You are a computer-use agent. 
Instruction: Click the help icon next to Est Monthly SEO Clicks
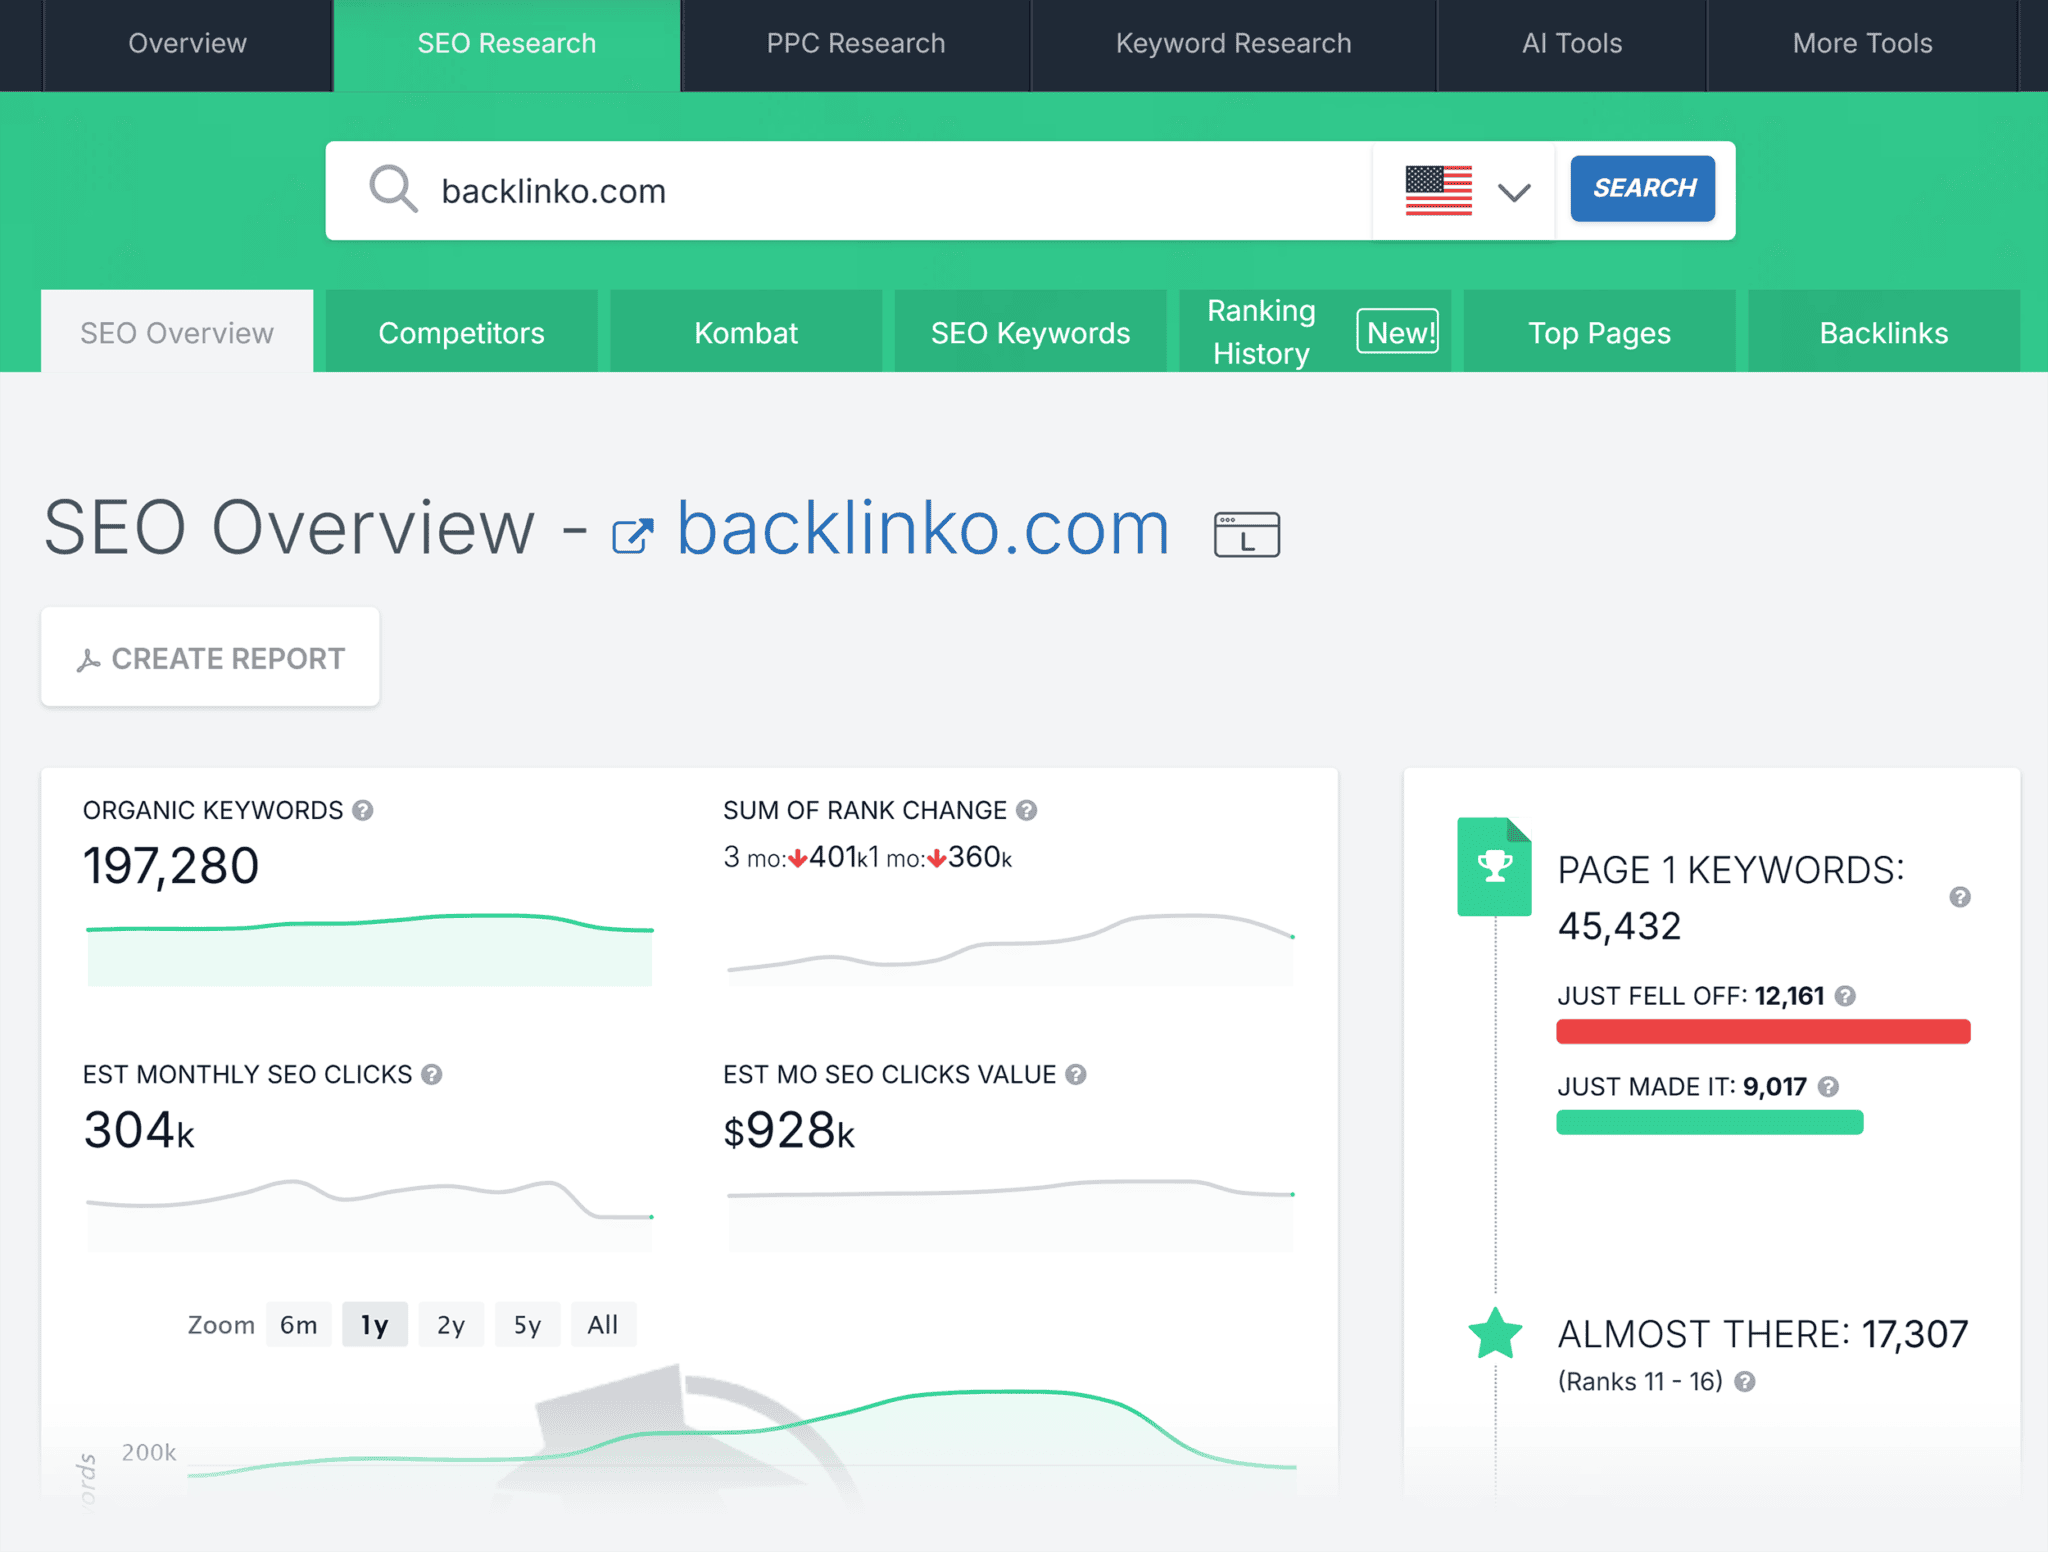point(432,1074)
